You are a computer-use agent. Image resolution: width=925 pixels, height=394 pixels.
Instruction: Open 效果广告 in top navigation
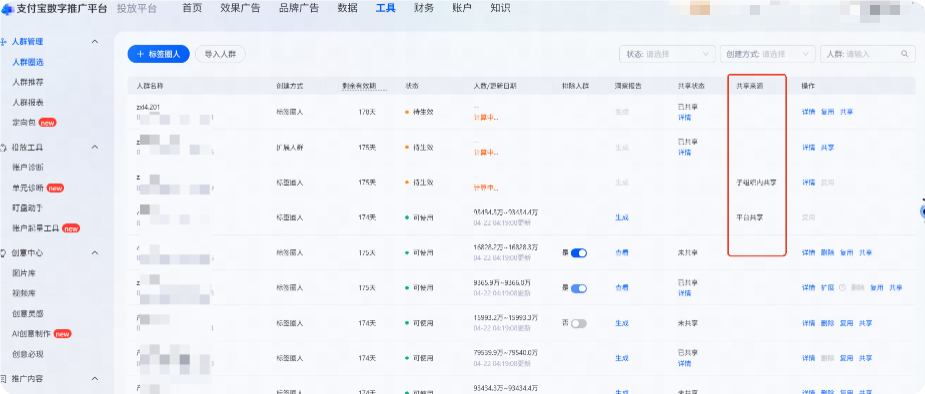(x=240, y=8)
